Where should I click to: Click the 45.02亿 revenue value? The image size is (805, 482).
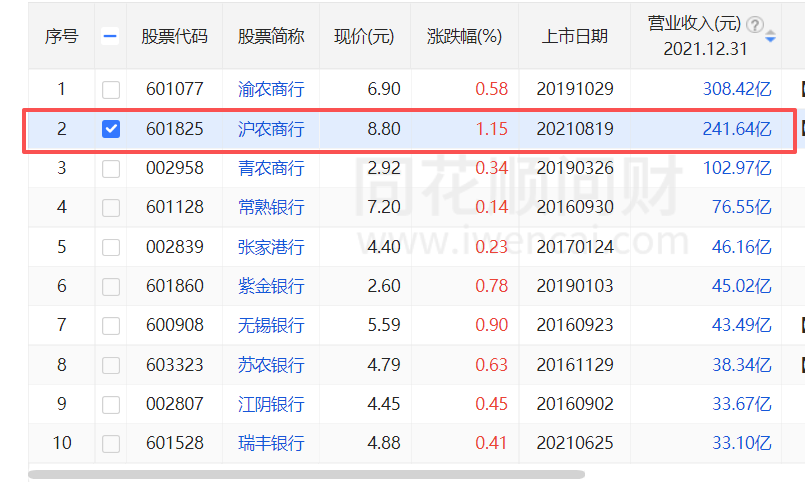point(742,286)
